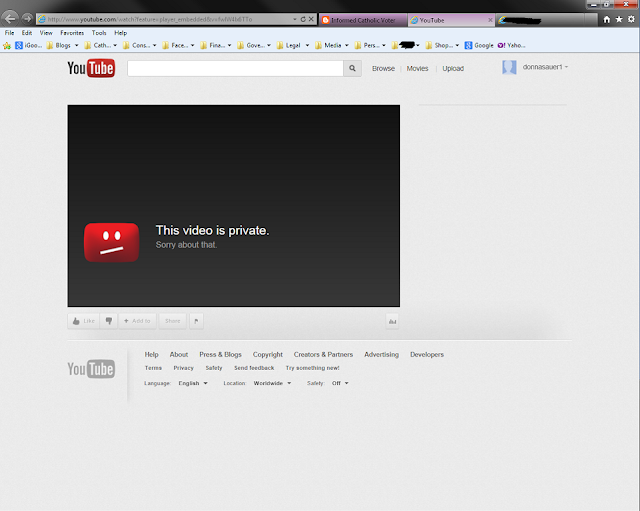Click the browser Back arrow button
The height and width of the screenshot is (511, 640).
(10, 18)
